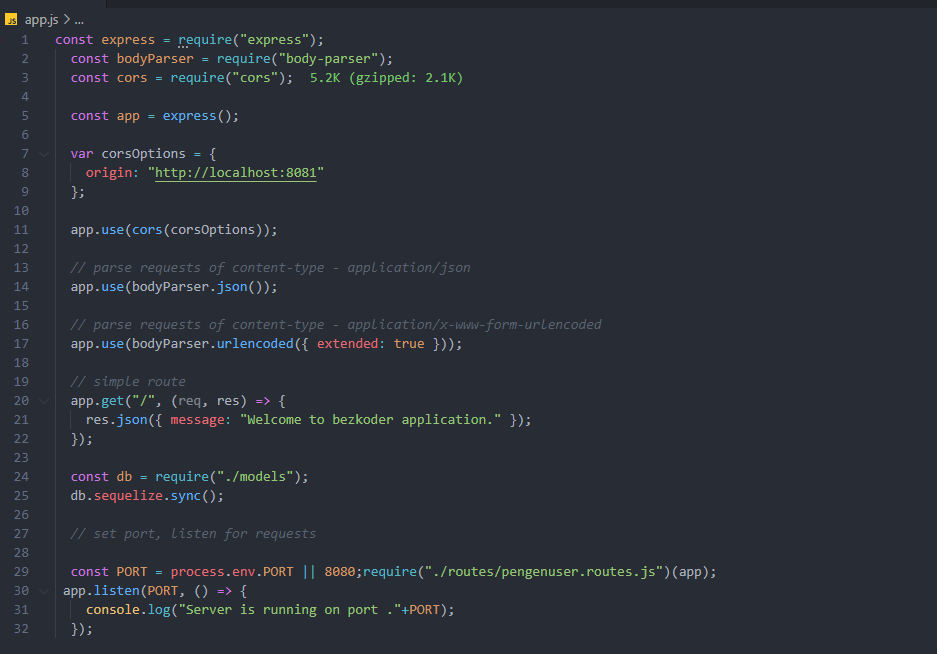937x654 pixels.
Task: Click comment 'application/x-www-form-urlencoded'
Action: (x=474, y=325)
